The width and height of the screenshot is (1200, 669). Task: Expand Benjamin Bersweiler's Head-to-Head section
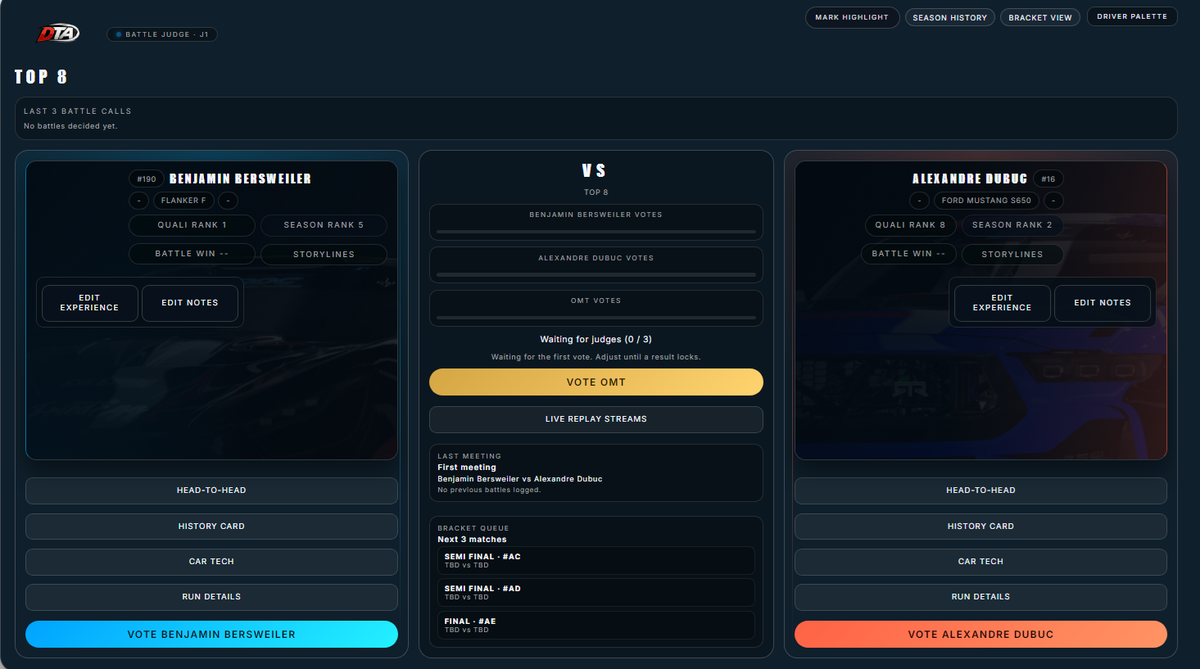pos(211,490)
